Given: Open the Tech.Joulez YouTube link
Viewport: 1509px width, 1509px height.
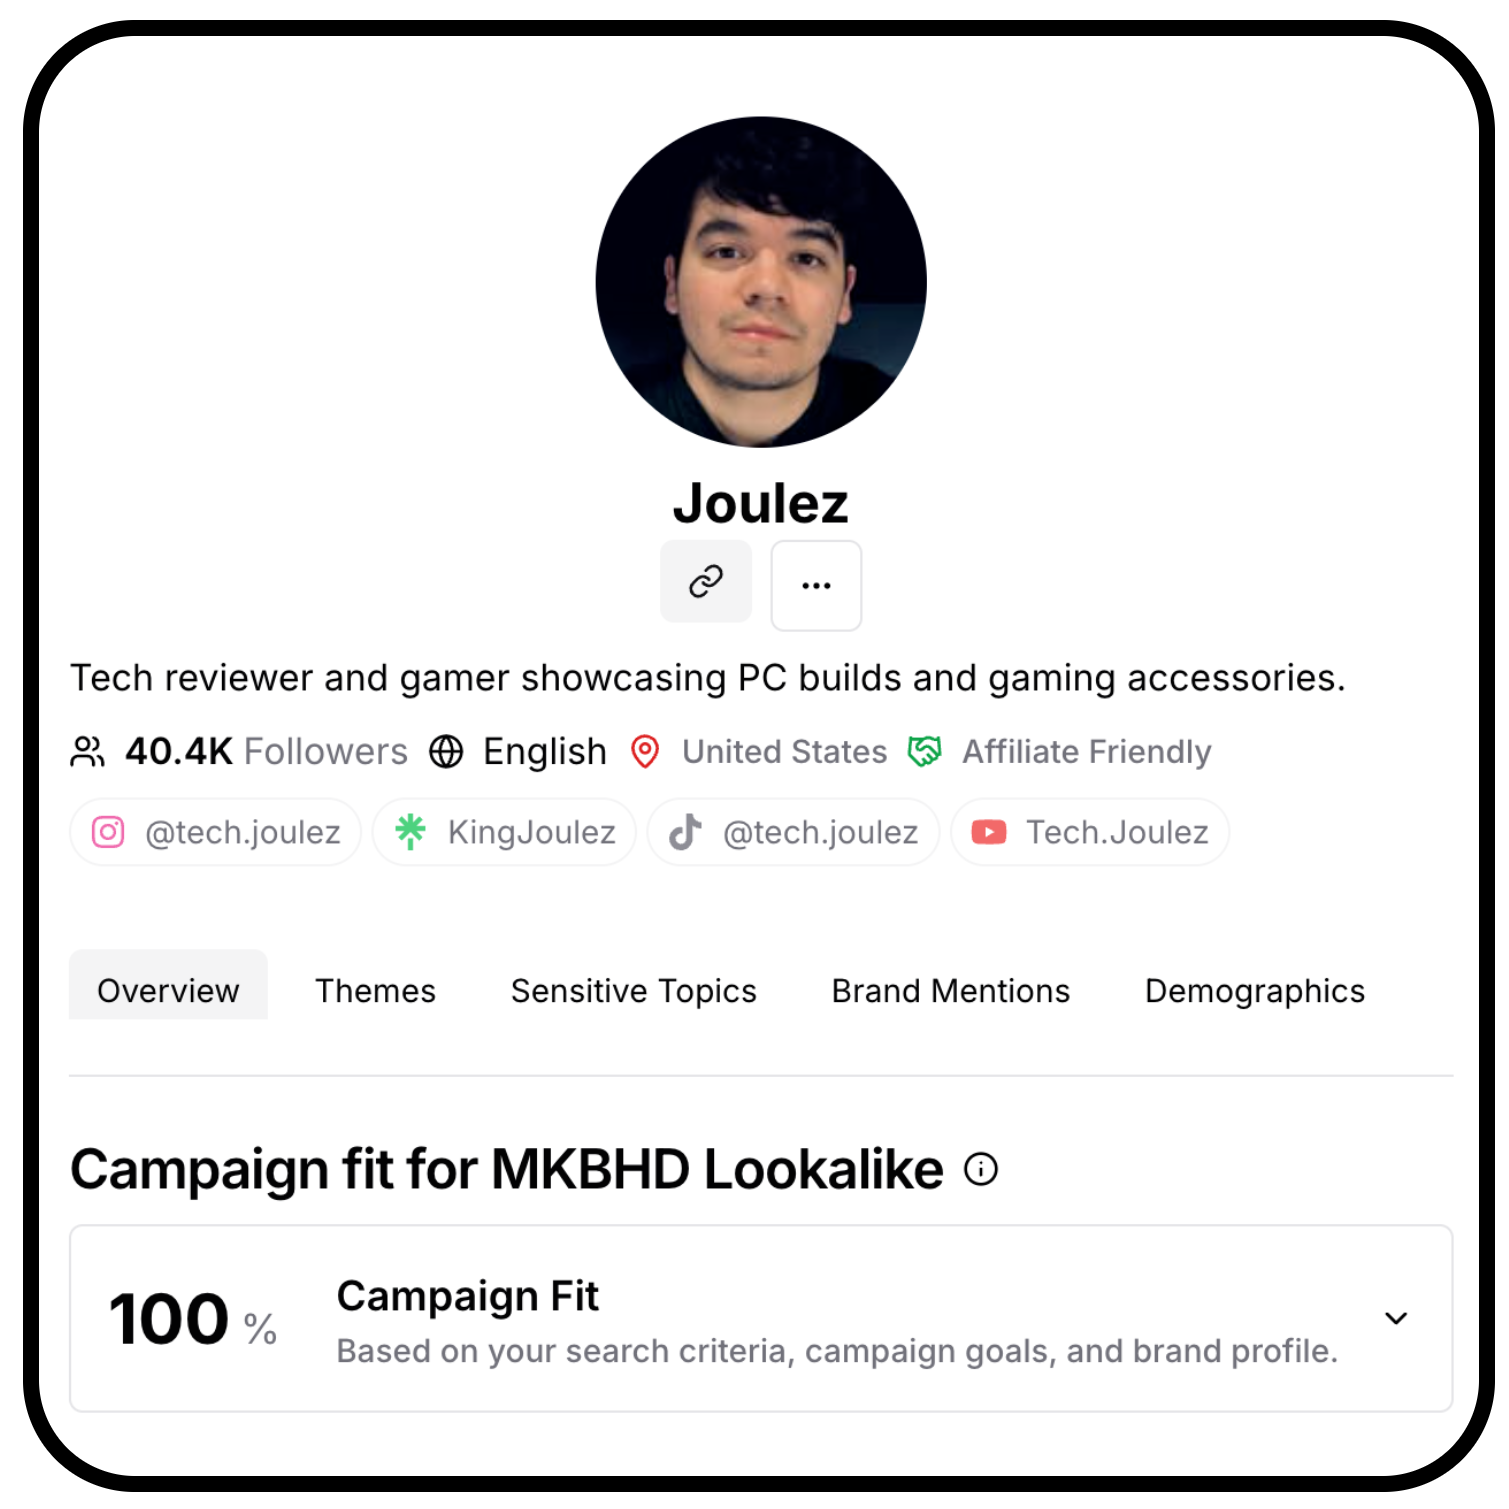Looking at the screenshot, I should click(1090, 832).
